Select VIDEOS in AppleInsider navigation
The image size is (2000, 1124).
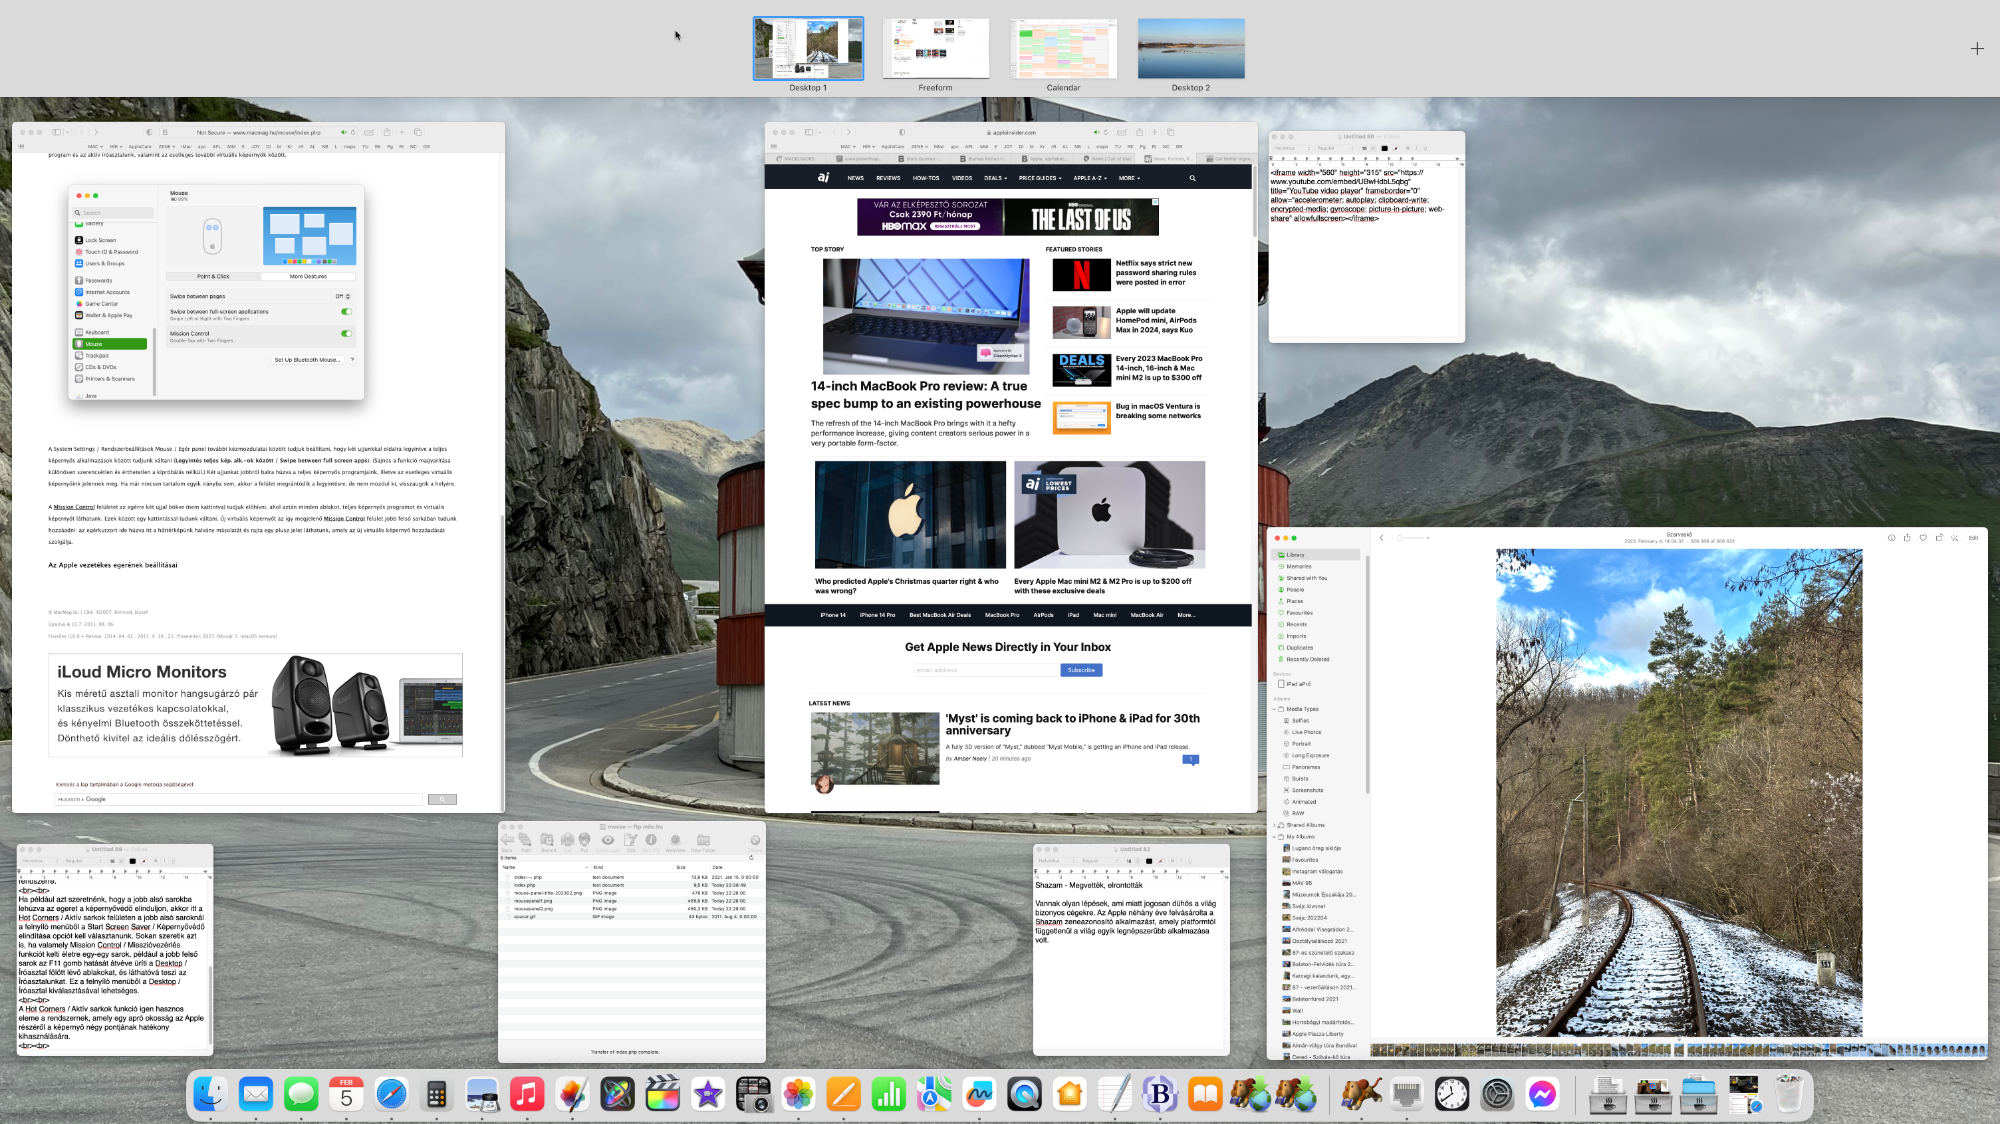pos(962,178)
